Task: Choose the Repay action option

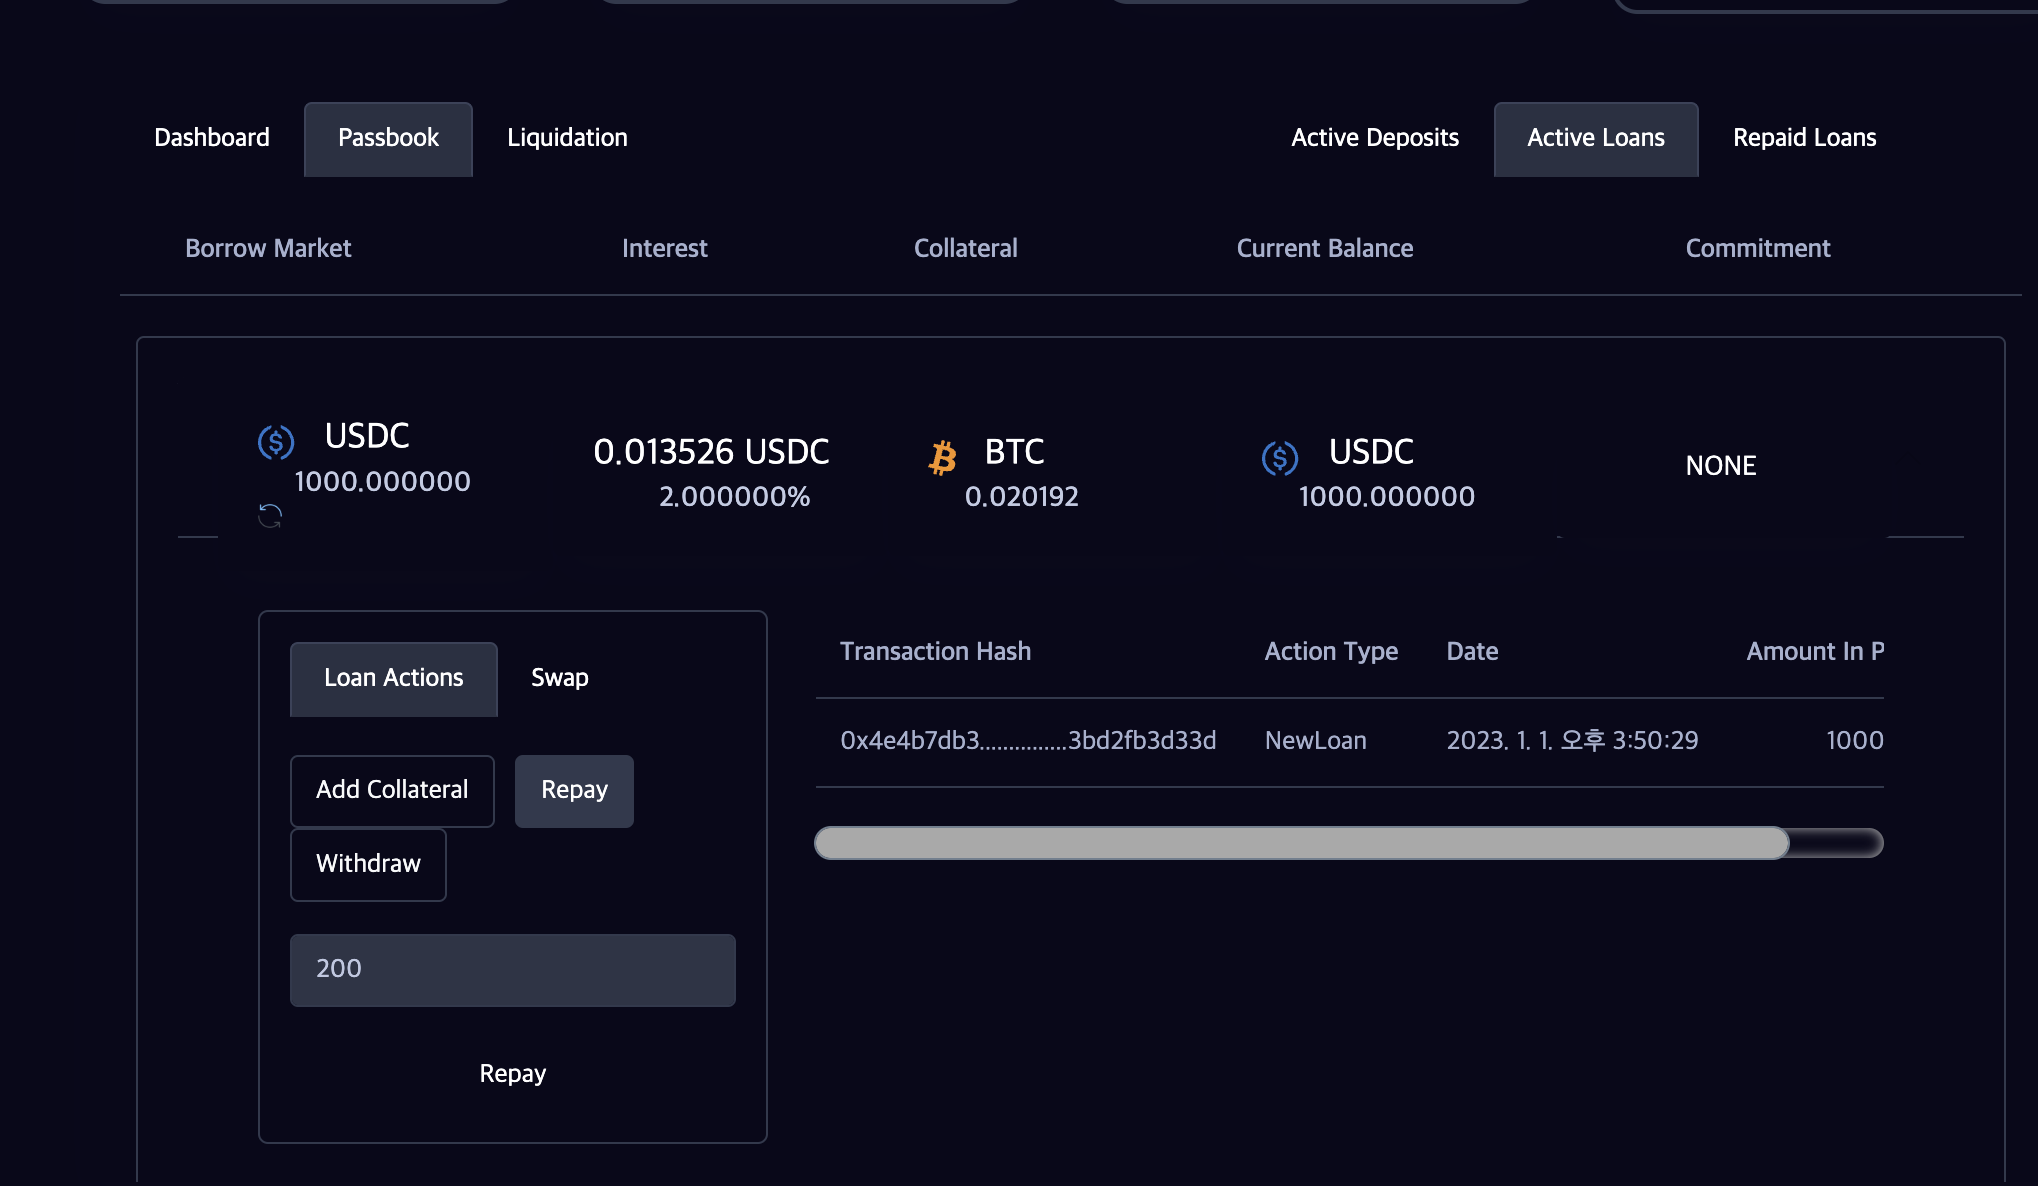Action: click(574, 790)
